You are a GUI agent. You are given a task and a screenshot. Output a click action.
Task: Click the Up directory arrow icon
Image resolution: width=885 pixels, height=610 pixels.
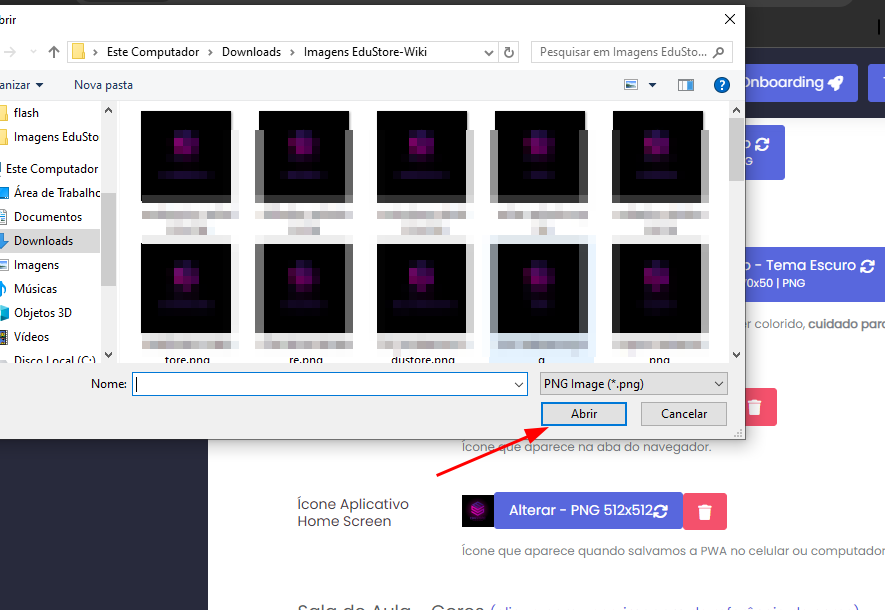(54, 52)
